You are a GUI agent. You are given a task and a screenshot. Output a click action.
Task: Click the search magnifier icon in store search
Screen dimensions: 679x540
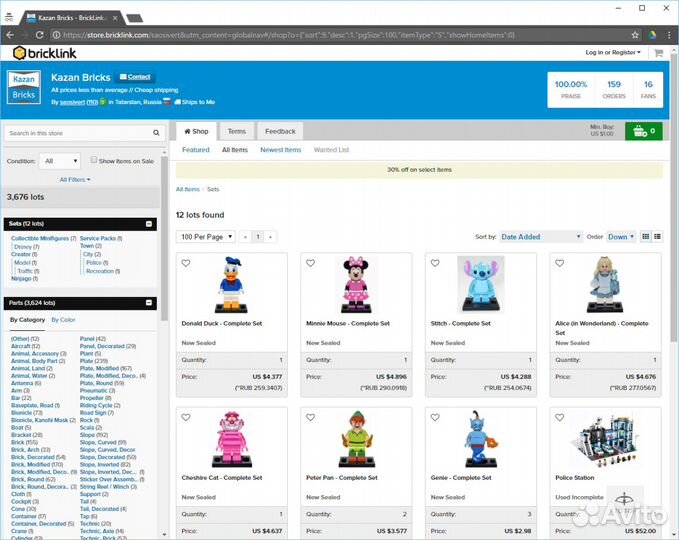(x=156, y=133)
